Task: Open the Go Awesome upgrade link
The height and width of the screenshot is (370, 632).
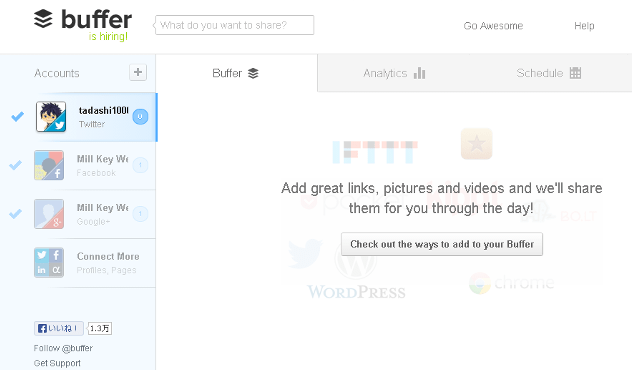Action: point(493,26)
